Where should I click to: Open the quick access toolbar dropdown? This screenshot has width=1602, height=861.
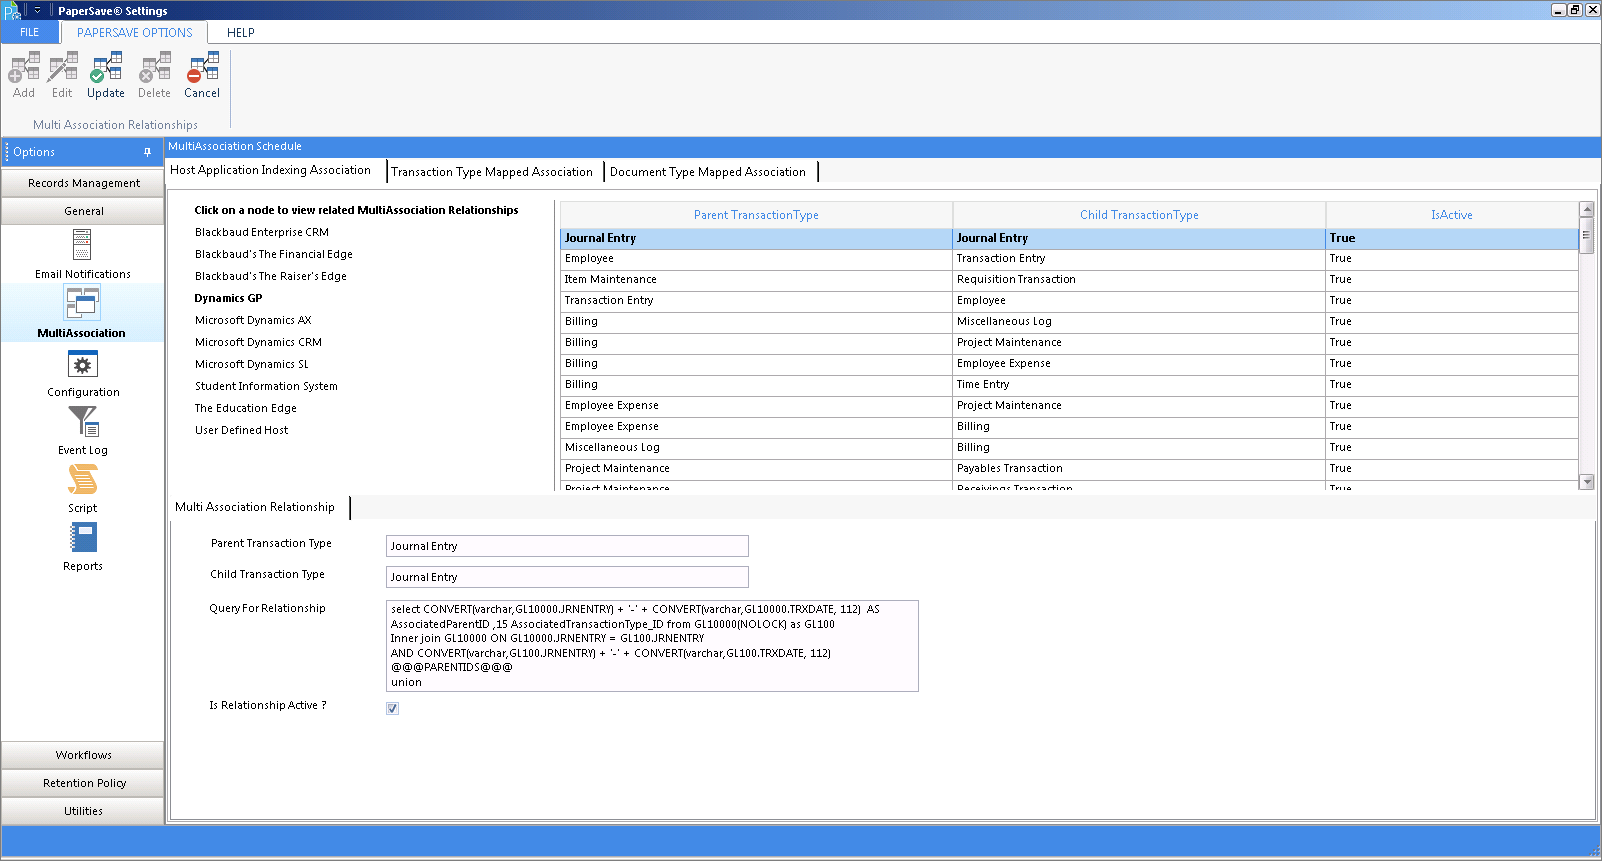(x=37, y=11)
